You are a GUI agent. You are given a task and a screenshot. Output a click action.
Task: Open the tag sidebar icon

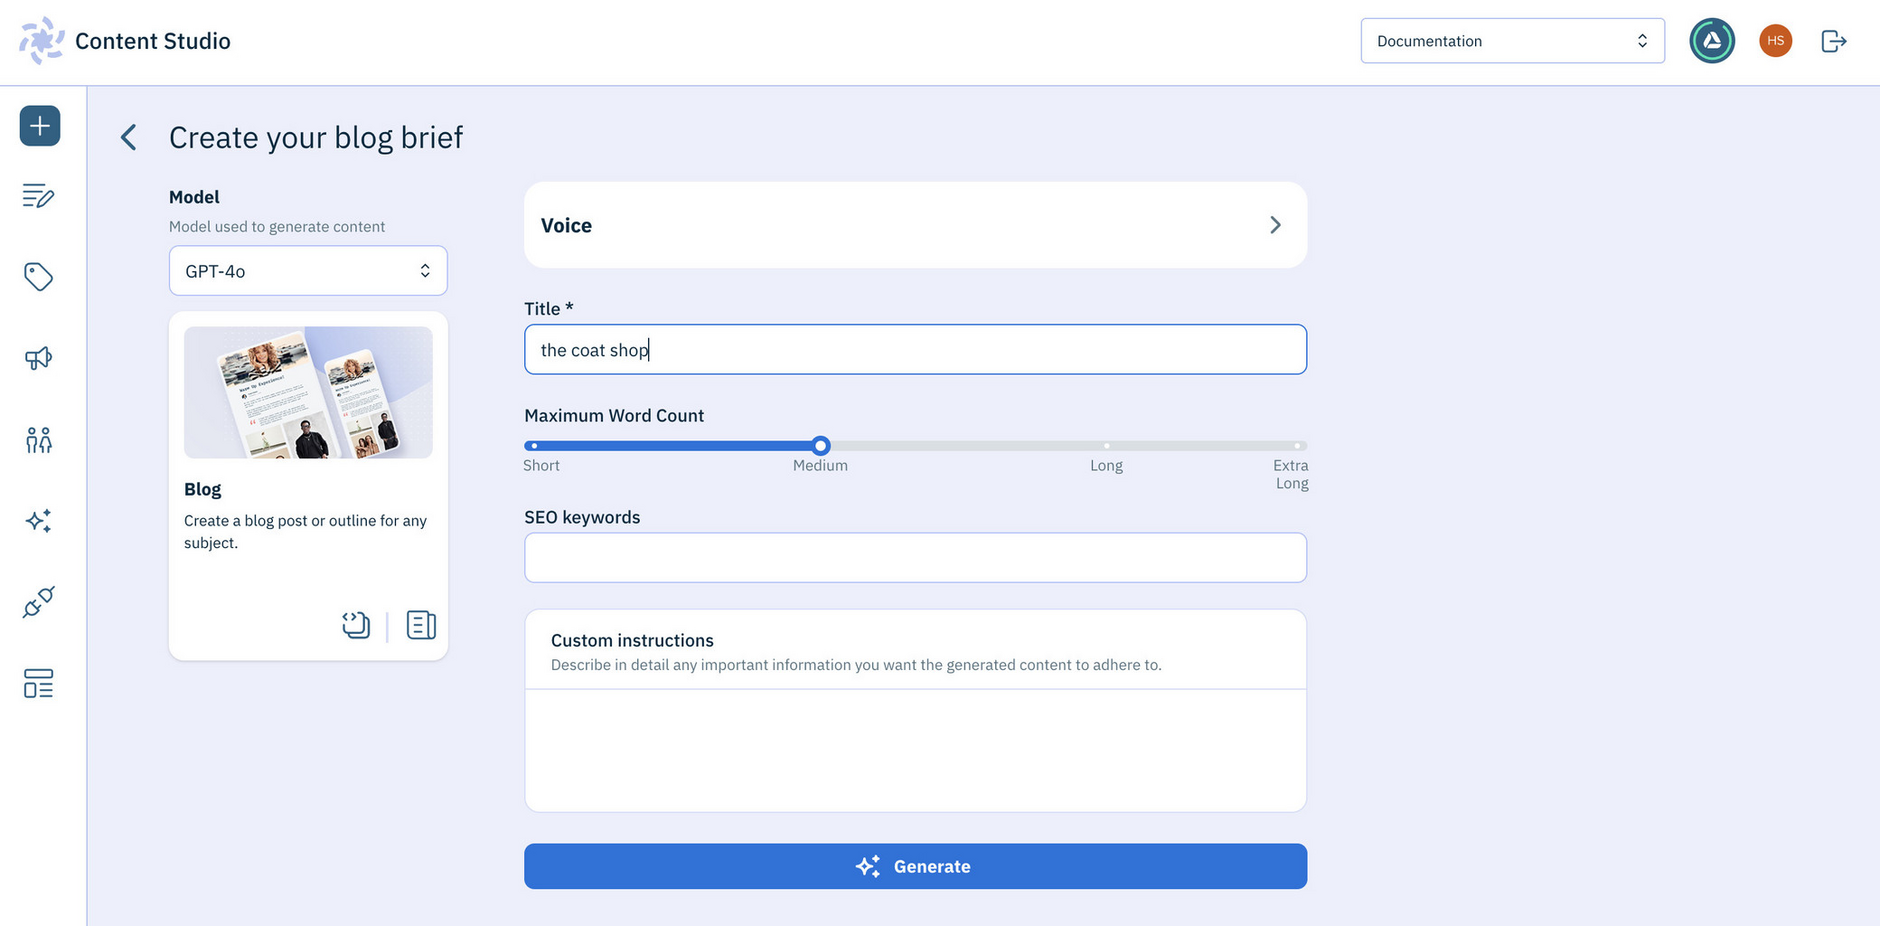pyautogui.click(x=39, y=277)
